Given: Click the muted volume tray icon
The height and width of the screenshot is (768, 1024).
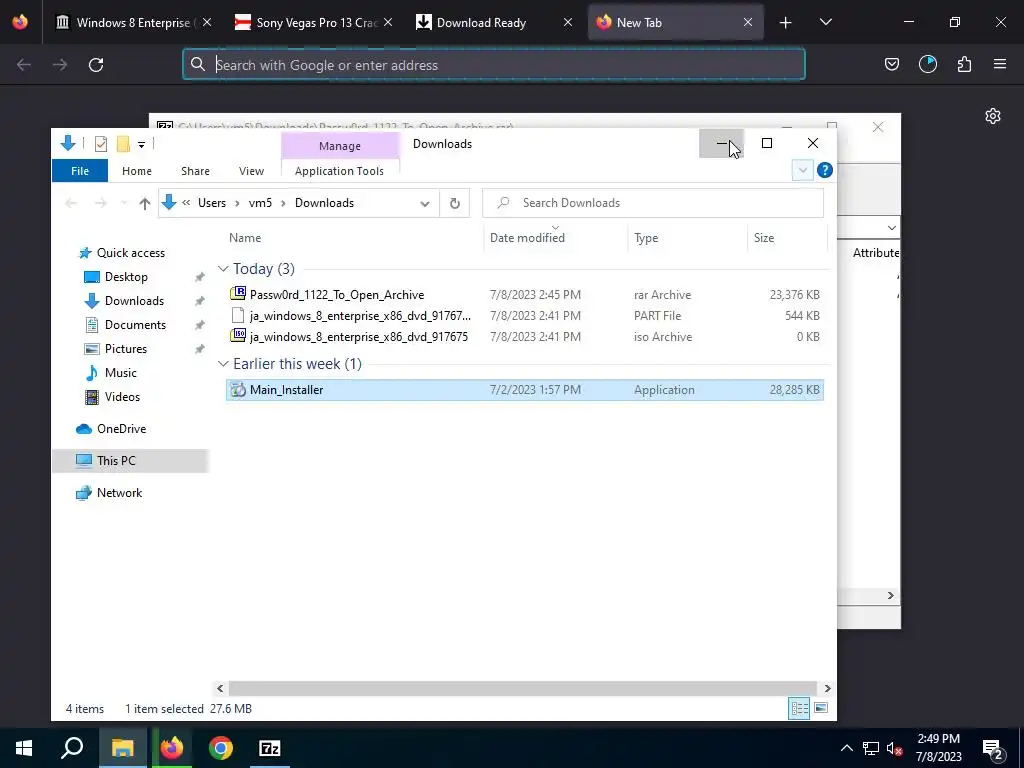Looking at the screenshot, I should coord(894,749).
